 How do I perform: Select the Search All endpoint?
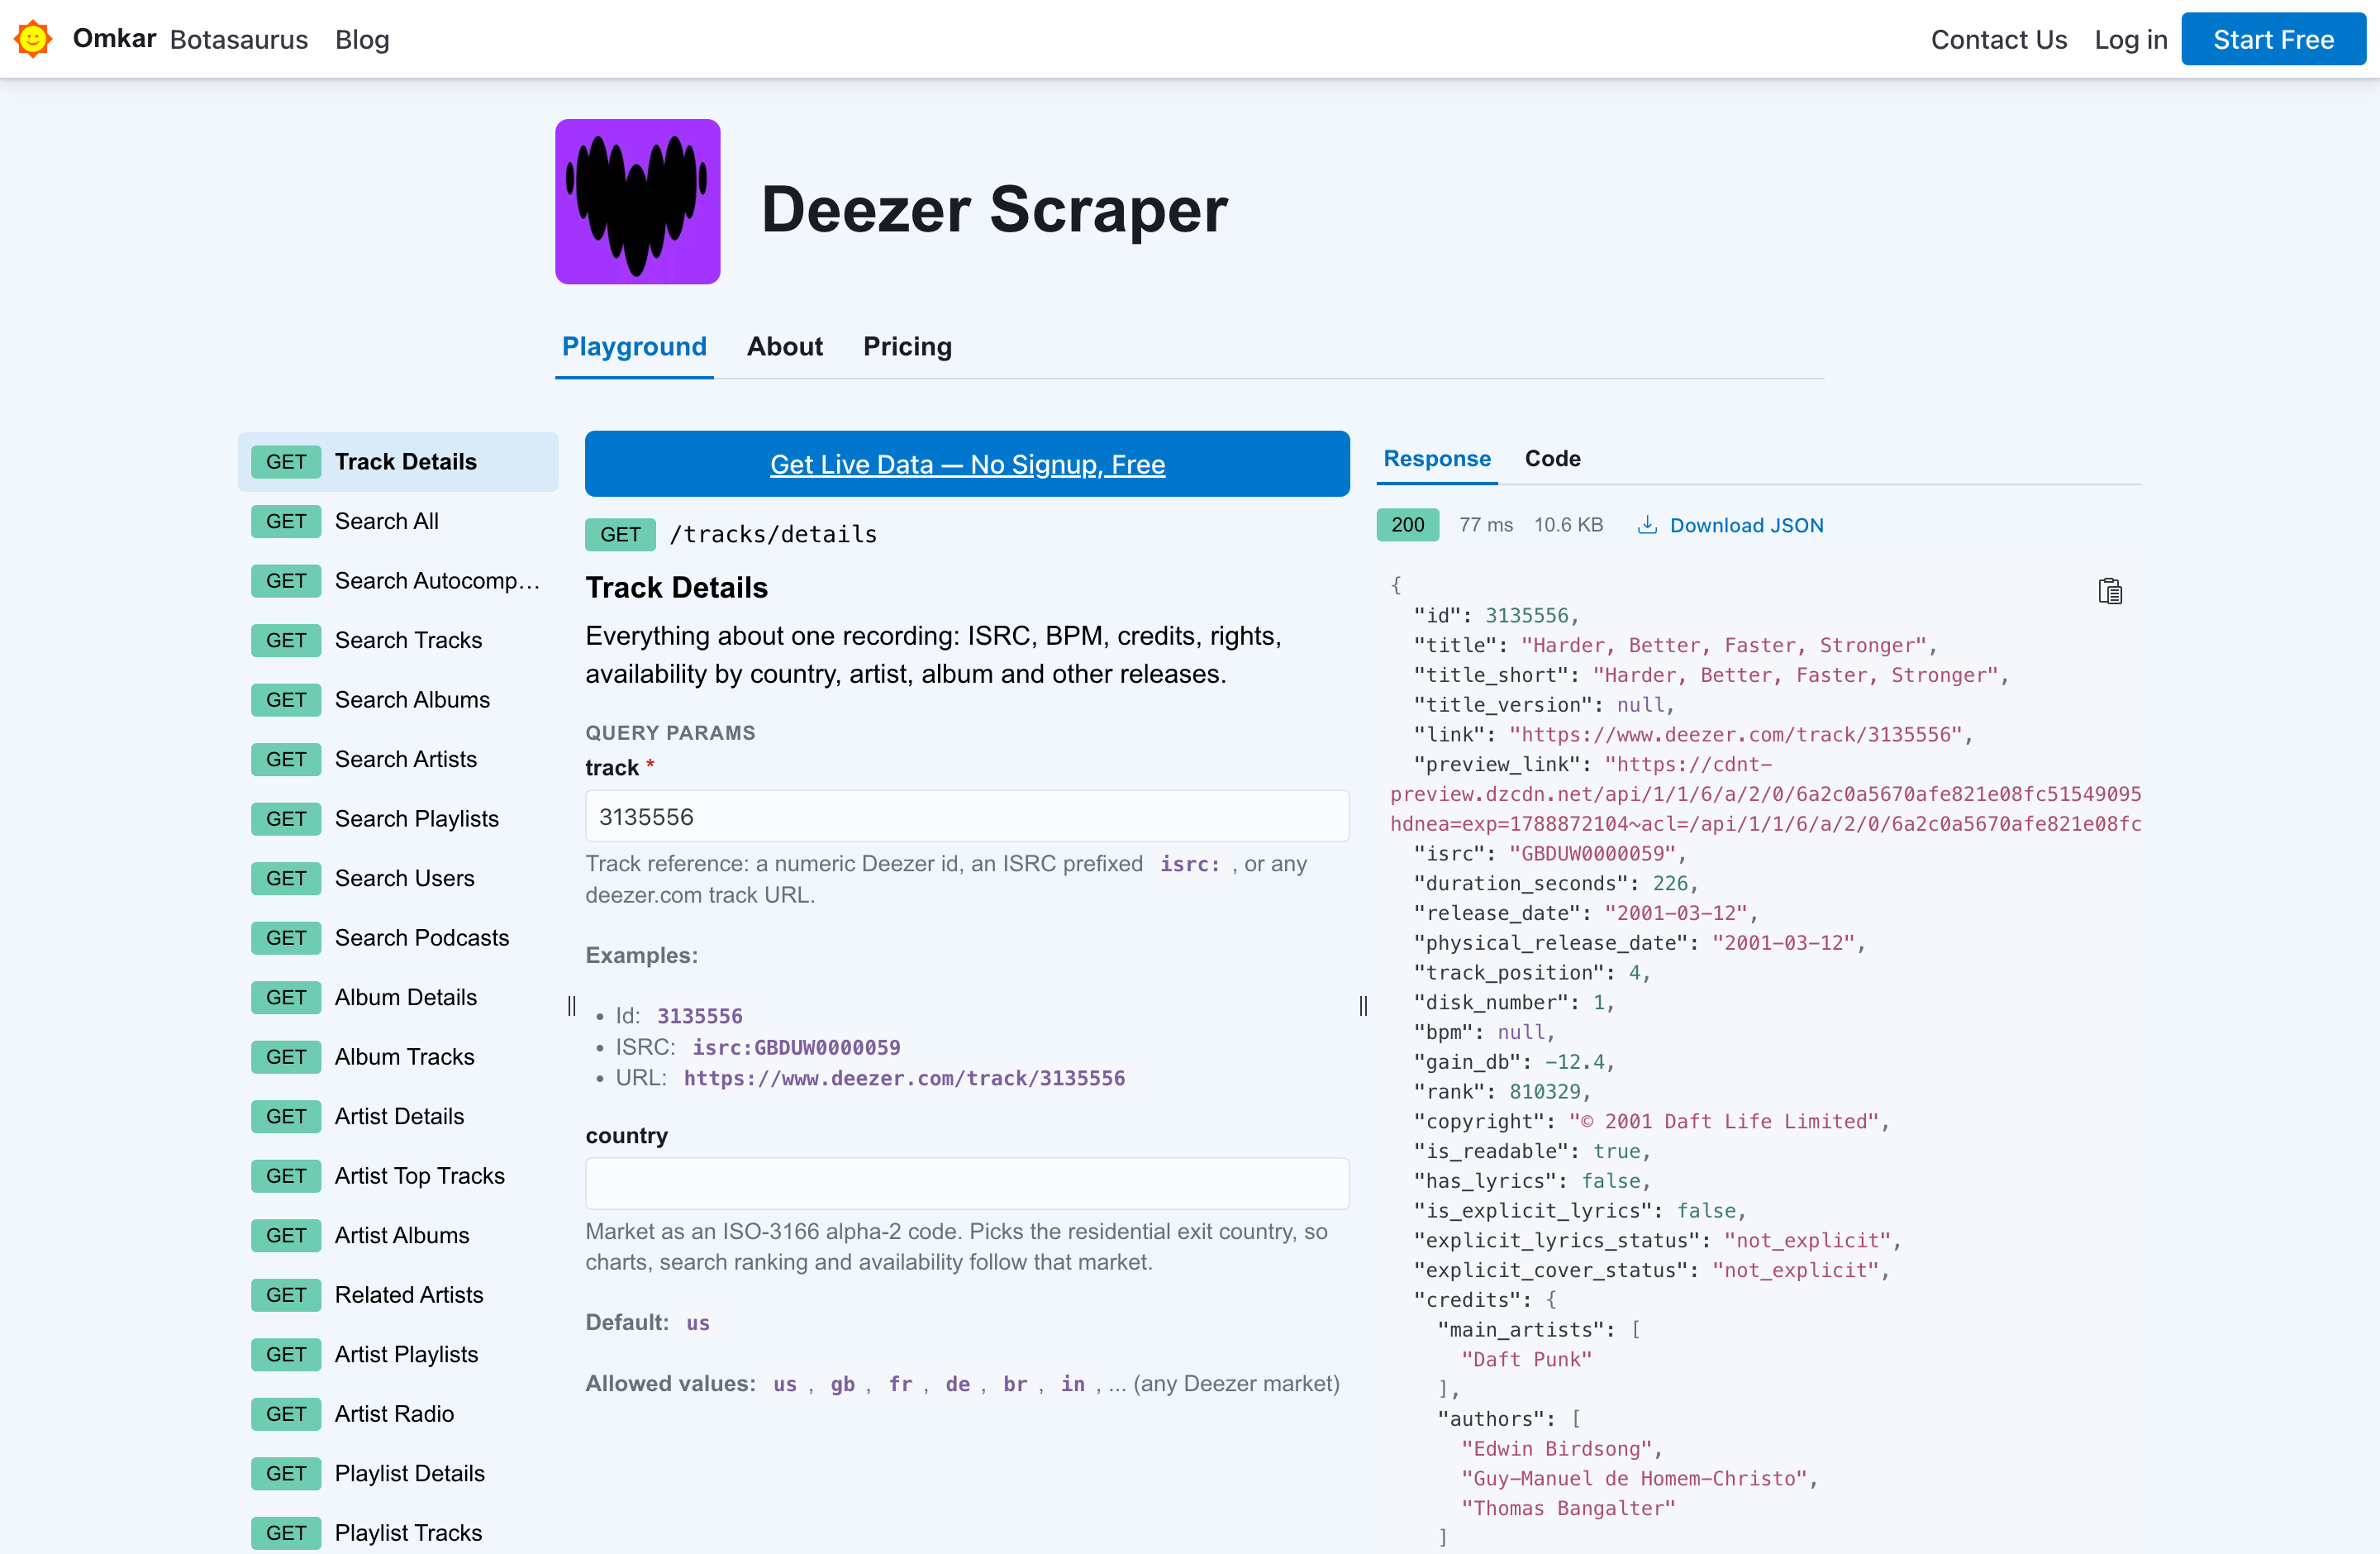pos(398,521)
